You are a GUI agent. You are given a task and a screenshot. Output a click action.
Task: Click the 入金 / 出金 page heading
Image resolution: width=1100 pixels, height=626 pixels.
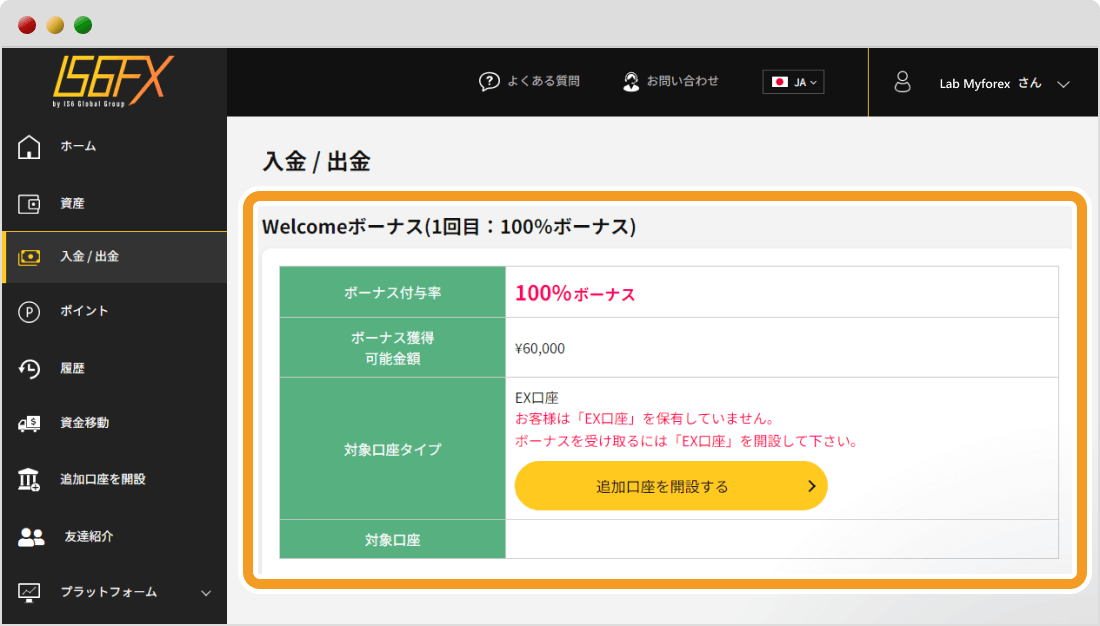[316, 161]
